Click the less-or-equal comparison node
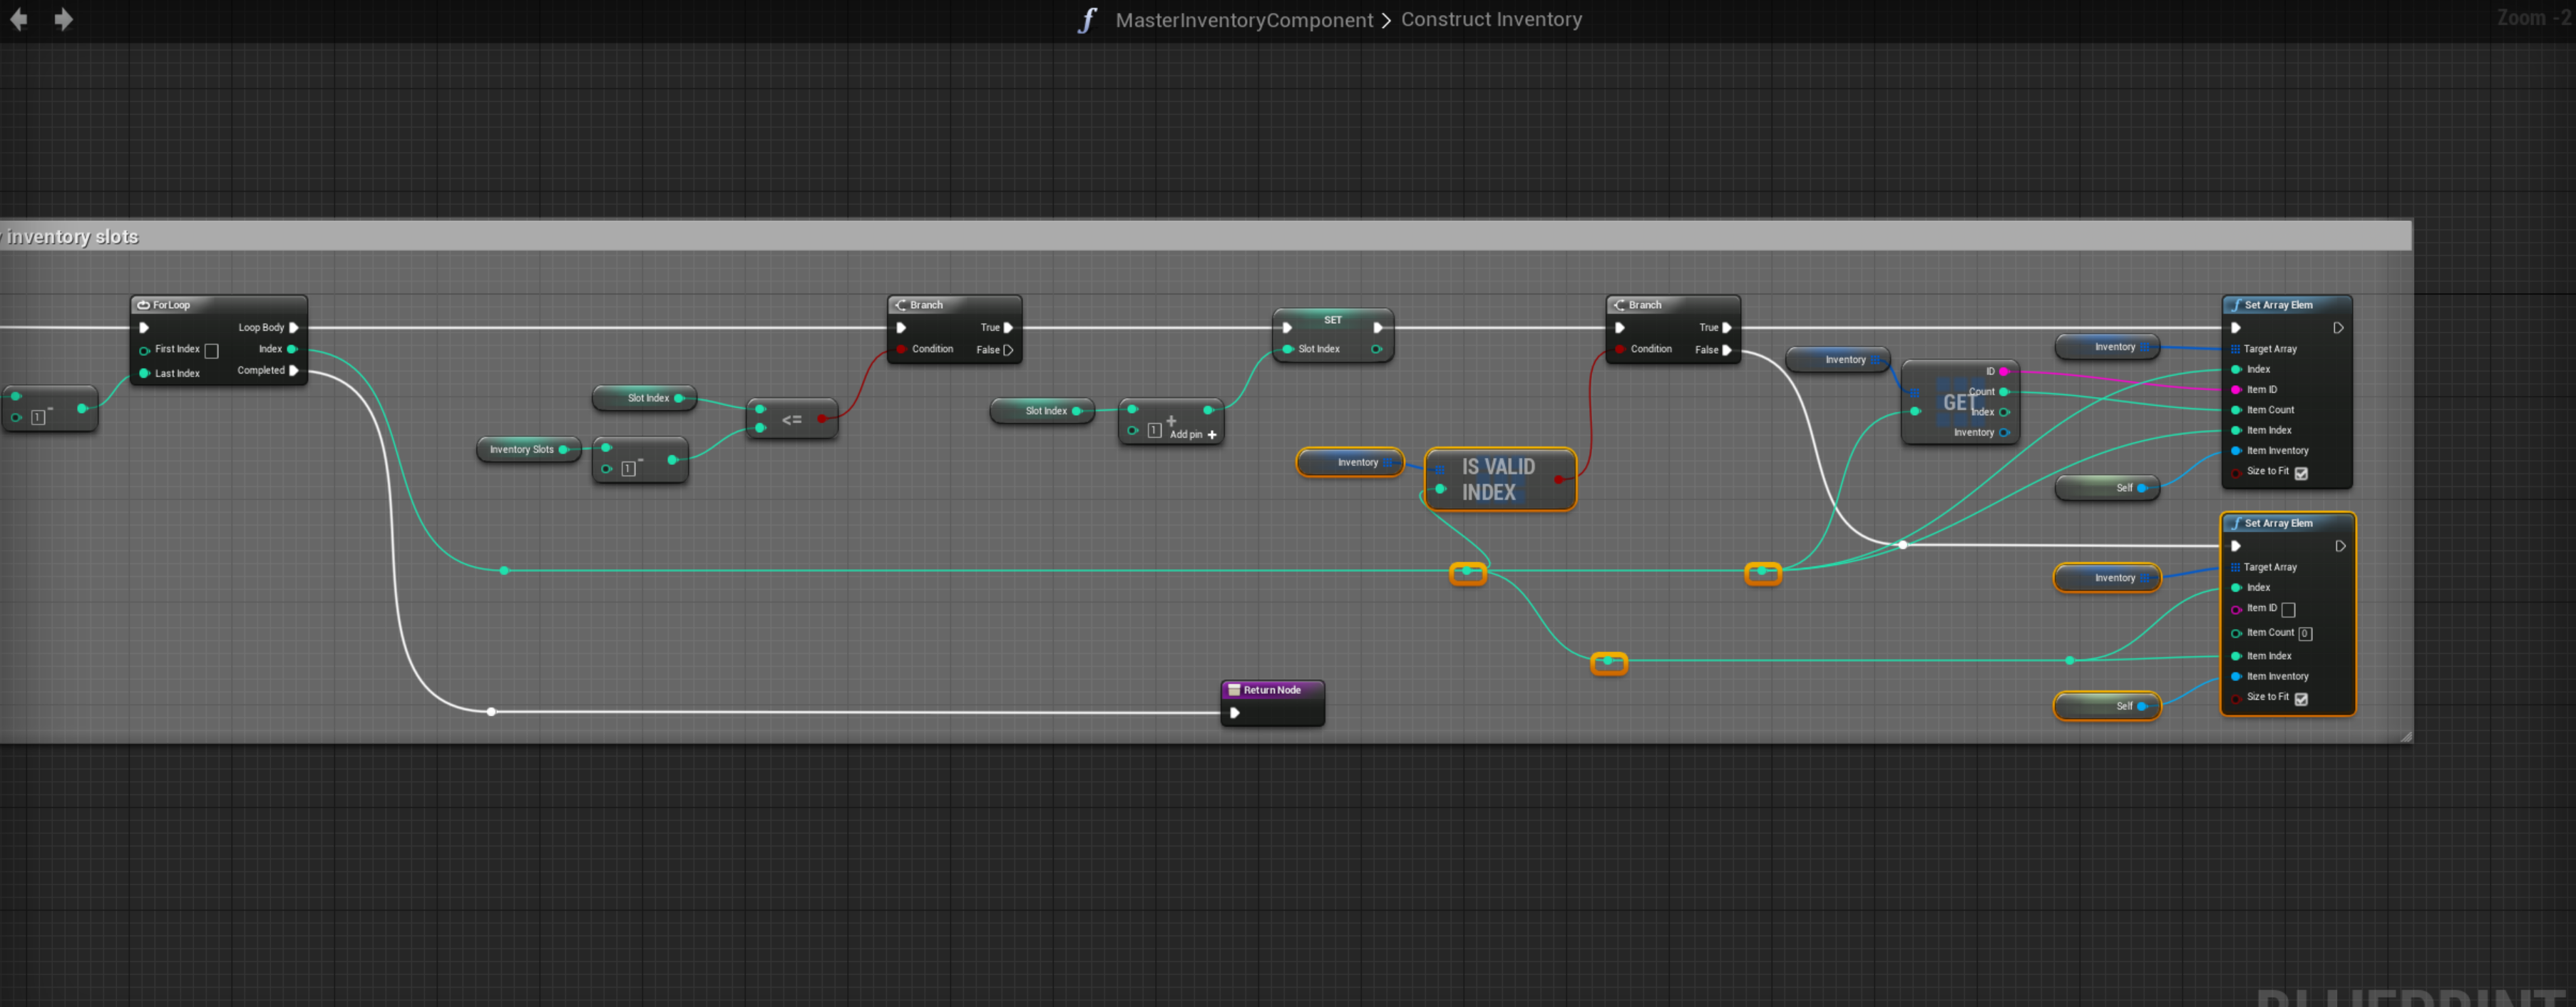2576x1007 pixels. (x=791, y=419)
